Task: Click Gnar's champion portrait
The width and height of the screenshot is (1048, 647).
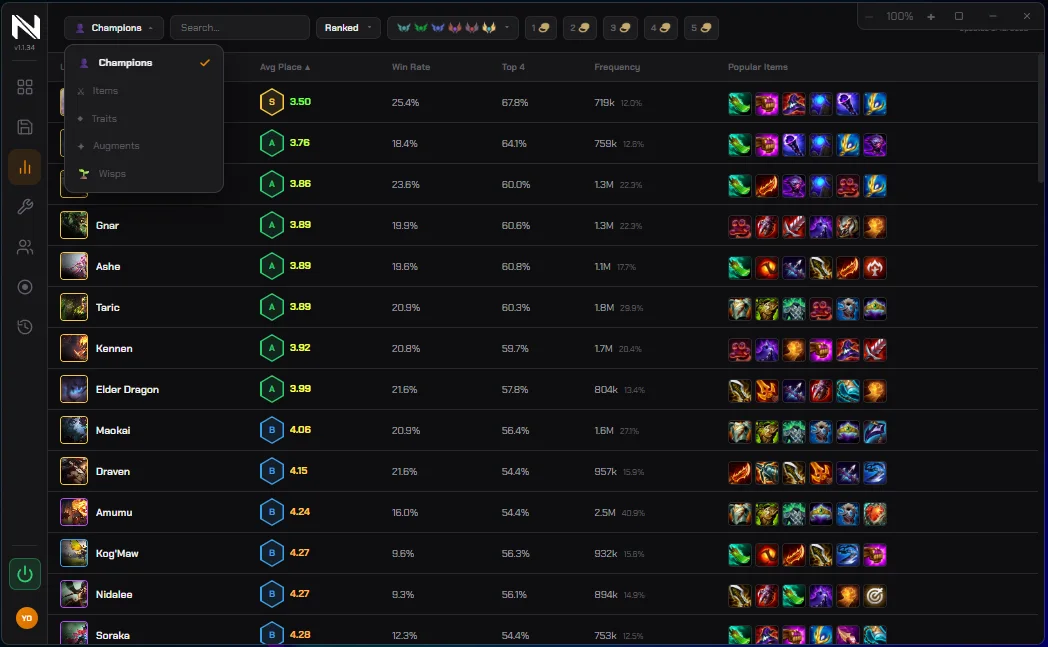Action: pyautogui.click(x=74, y=225)
